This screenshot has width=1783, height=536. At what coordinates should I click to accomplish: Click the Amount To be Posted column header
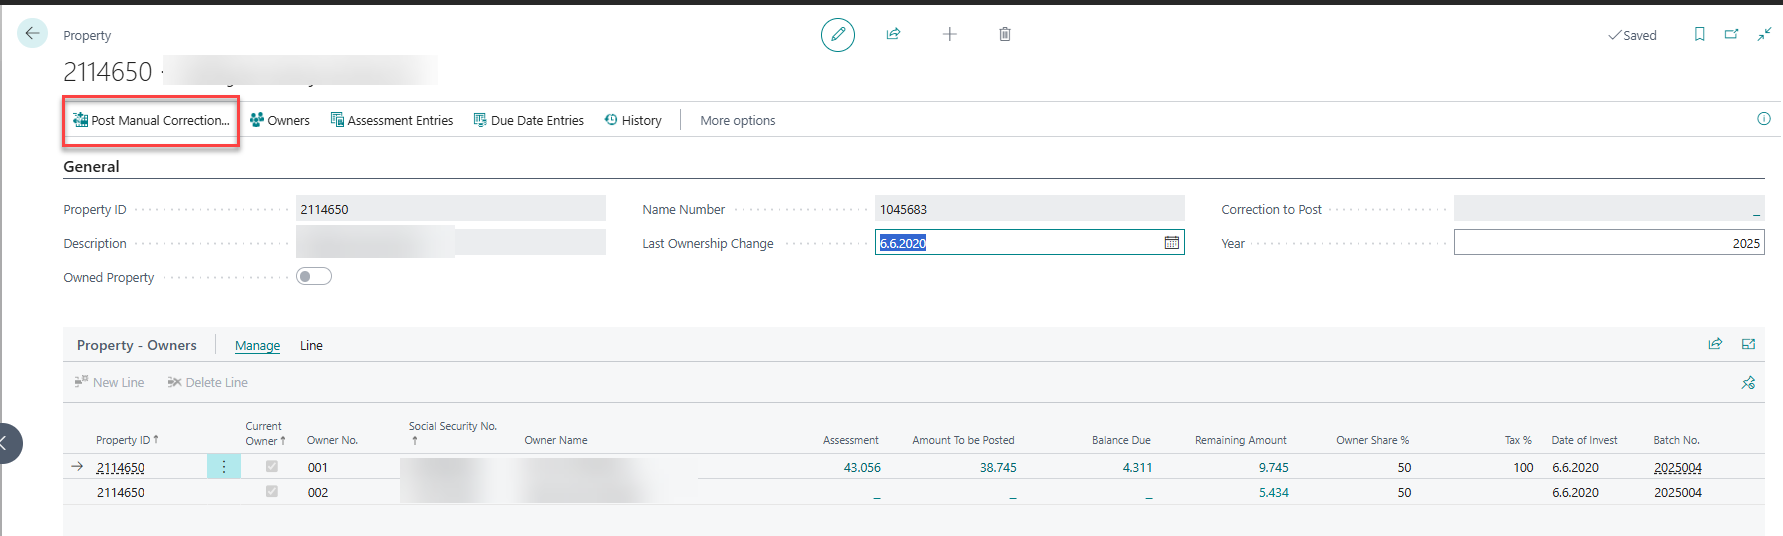point(963,440)
